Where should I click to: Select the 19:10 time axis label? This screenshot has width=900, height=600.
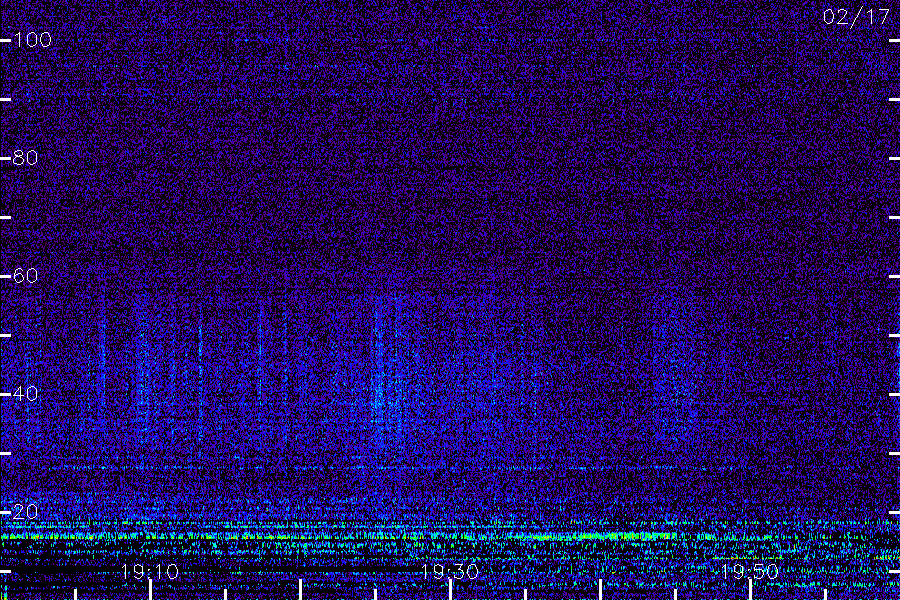(x=150, y=571)
